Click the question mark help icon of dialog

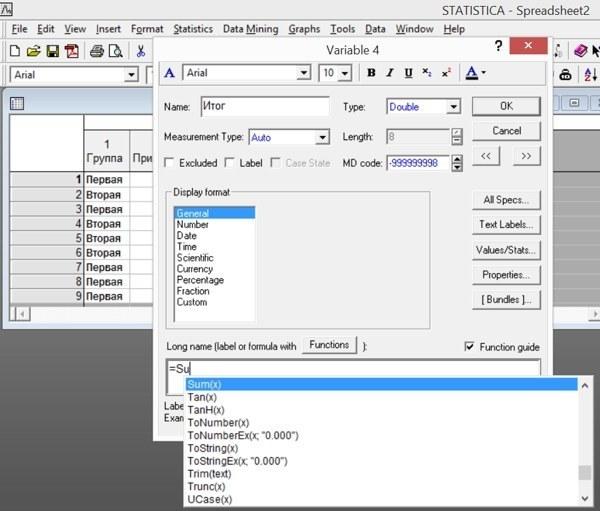pyautogui.click(x=498, y=46)
